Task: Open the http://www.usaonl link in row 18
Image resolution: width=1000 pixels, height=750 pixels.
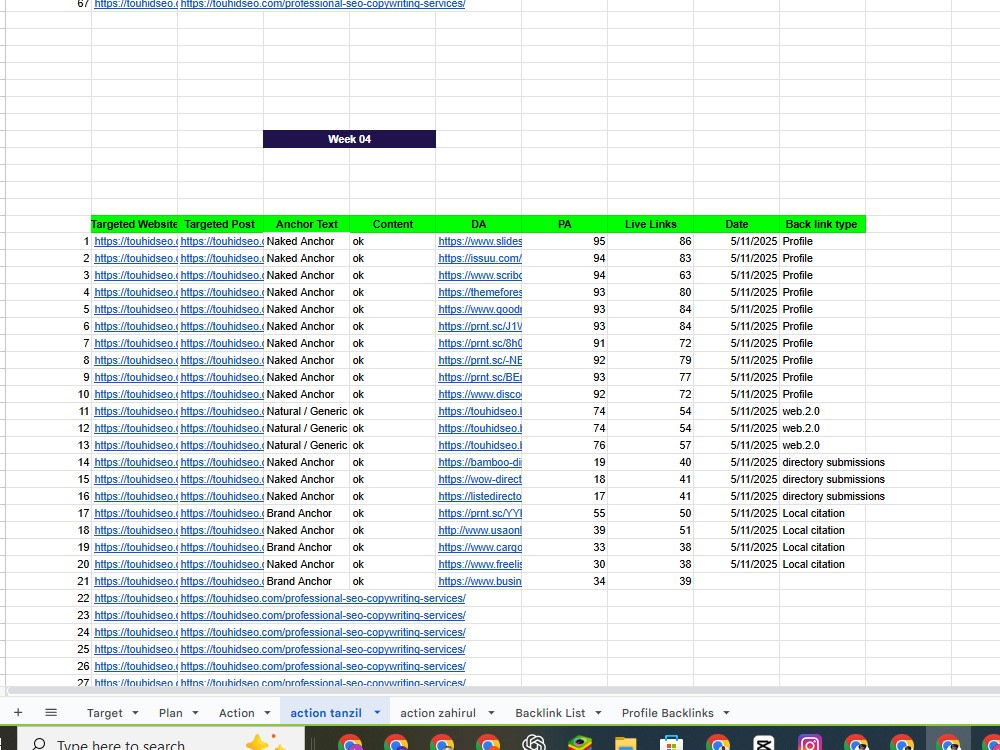Action: [480, 530]
